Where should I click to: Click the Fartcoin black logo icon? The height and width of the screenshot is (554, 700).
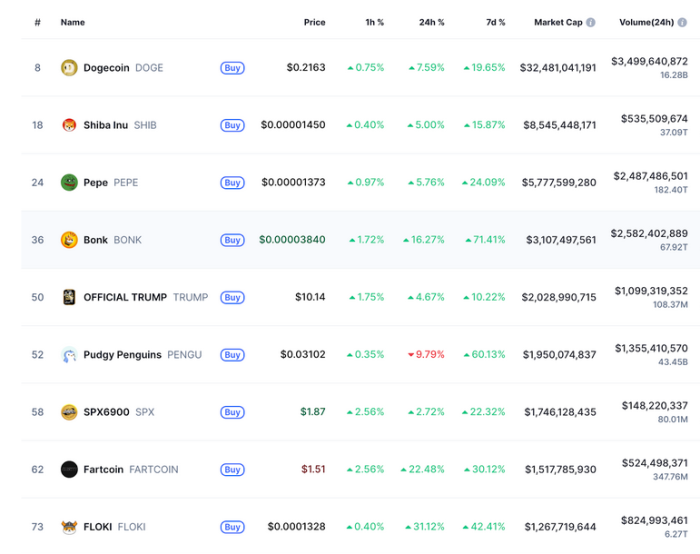click(x=69, y=469)
